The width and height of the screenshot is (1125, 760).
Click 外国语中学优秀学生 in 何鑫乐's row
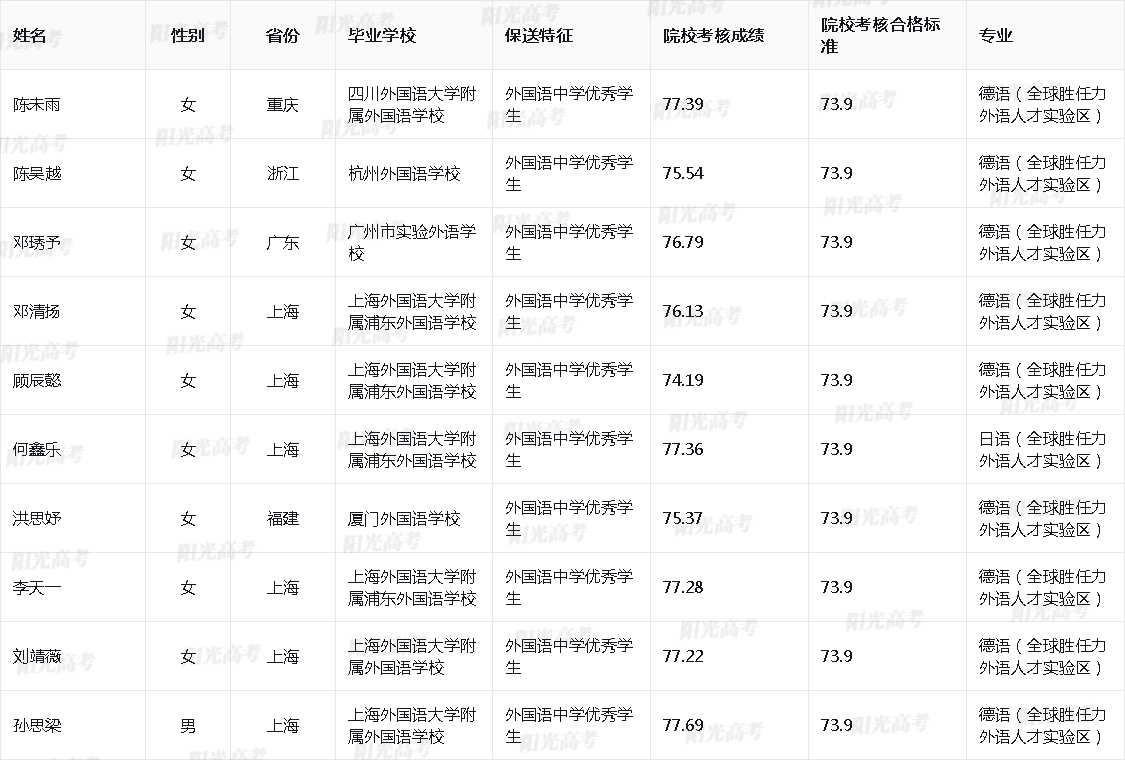[x=569, y=449]
